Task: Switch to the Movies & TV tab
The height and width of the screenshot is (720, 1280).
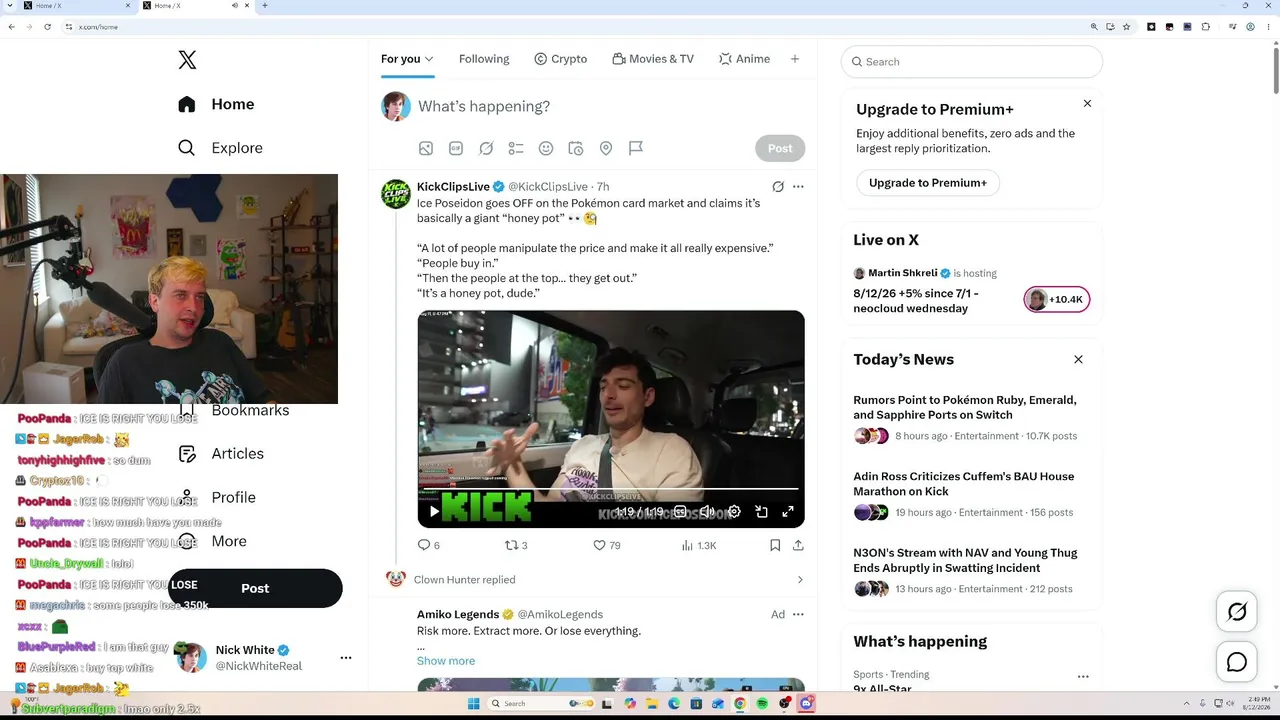Action: pos(653,59)
